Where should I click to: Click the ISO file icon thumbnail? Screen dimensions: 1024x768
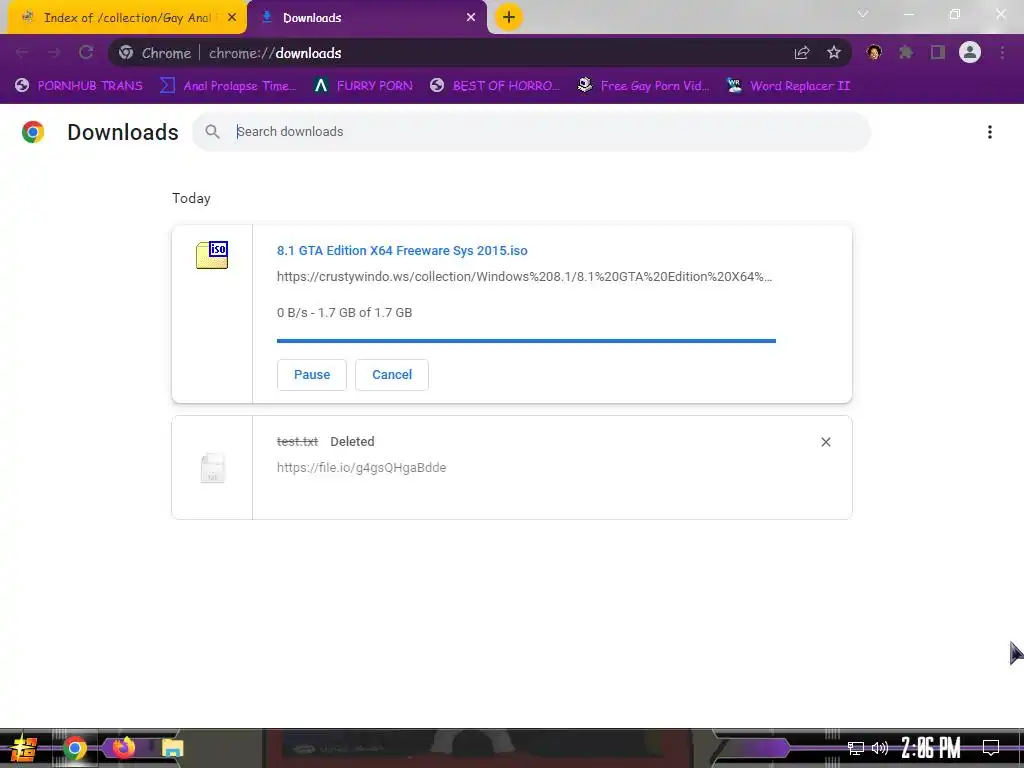tap(212, 255)
